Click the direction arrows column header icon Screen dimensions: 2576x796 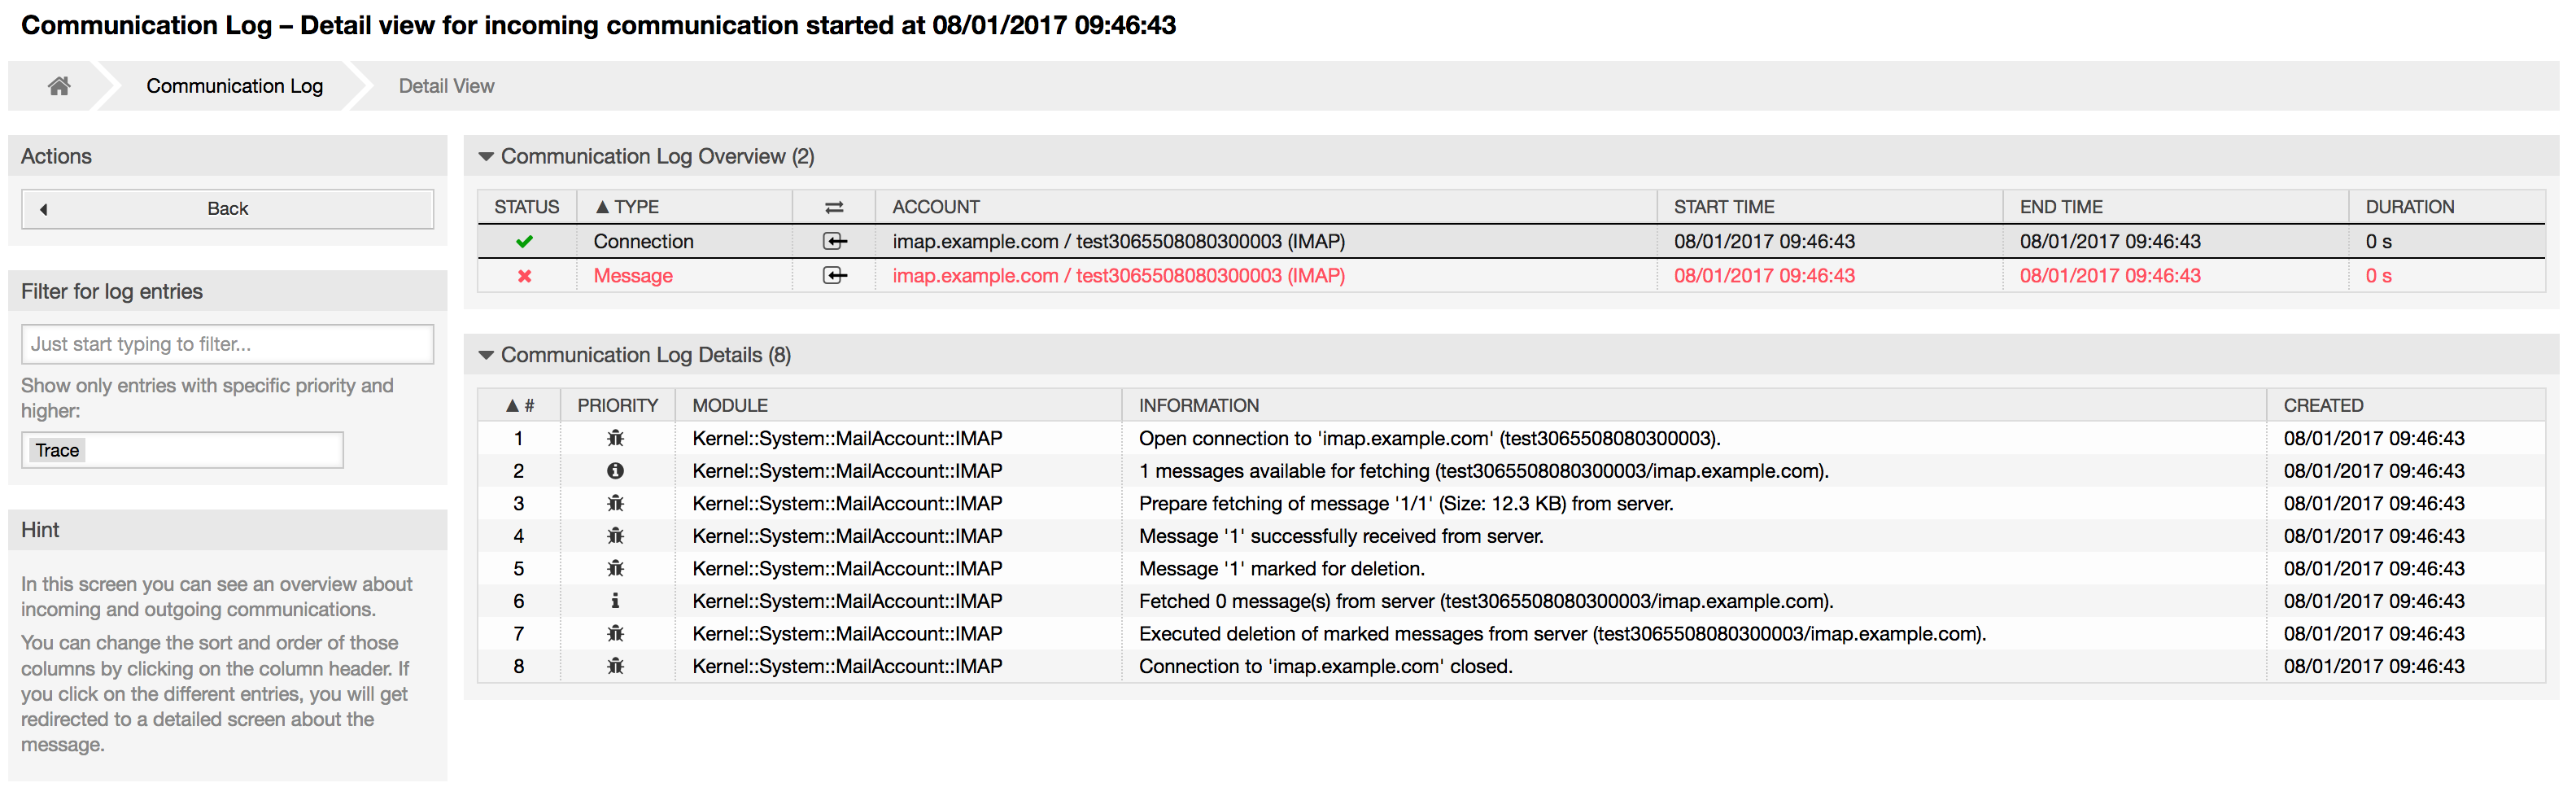[x=834, y=207]
